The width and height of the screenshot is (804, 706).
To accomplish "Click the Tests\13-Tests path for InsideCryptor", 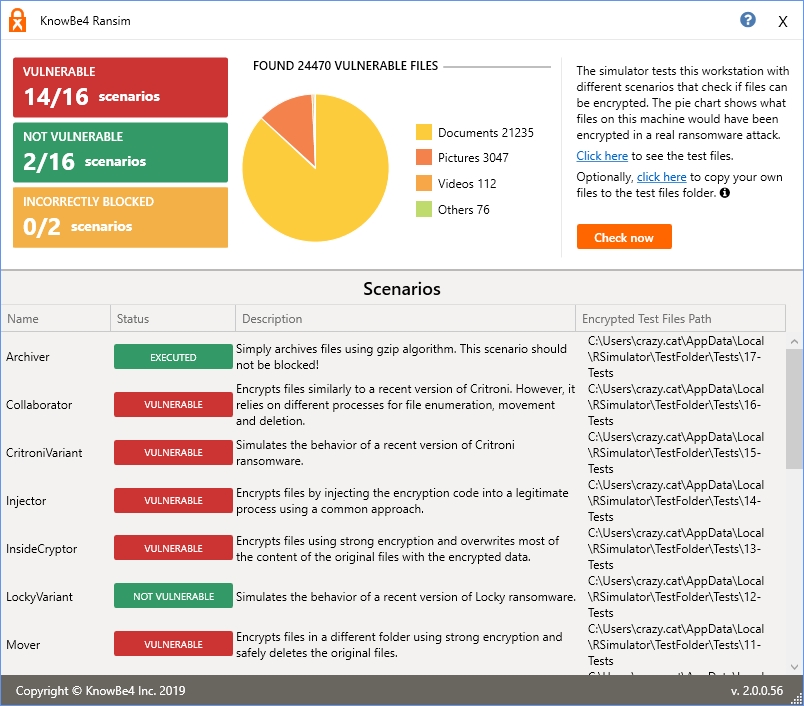I will point(676,549).
